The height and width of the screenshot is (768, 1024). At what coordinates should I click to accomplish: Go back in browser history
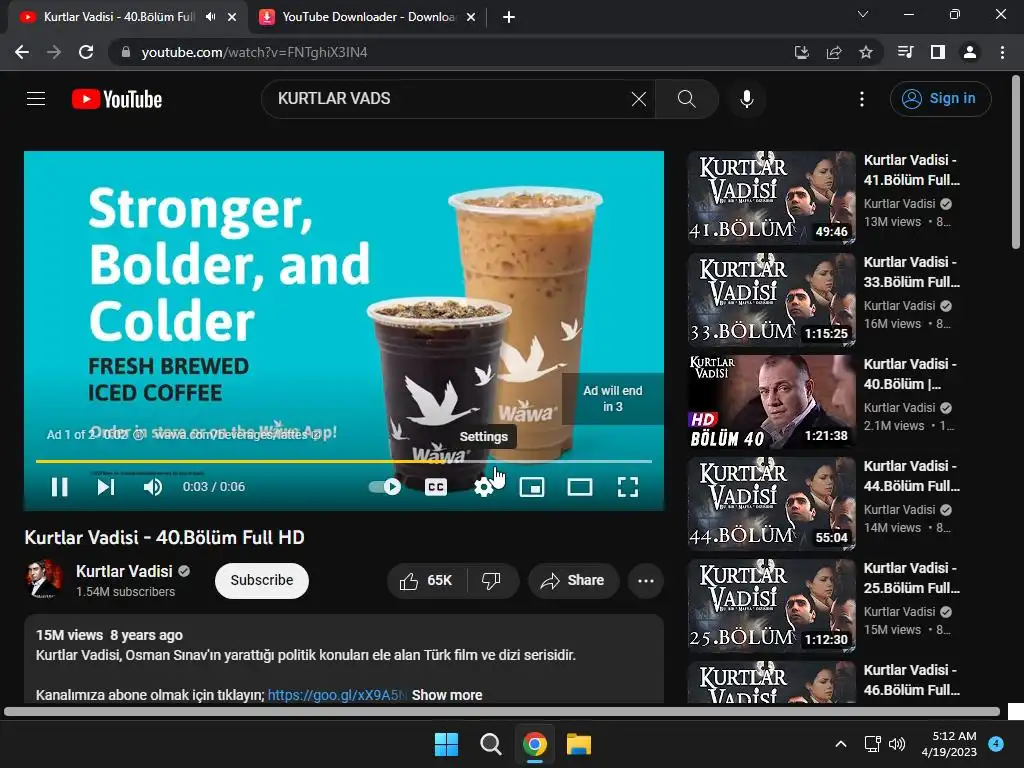click(22, 52)
